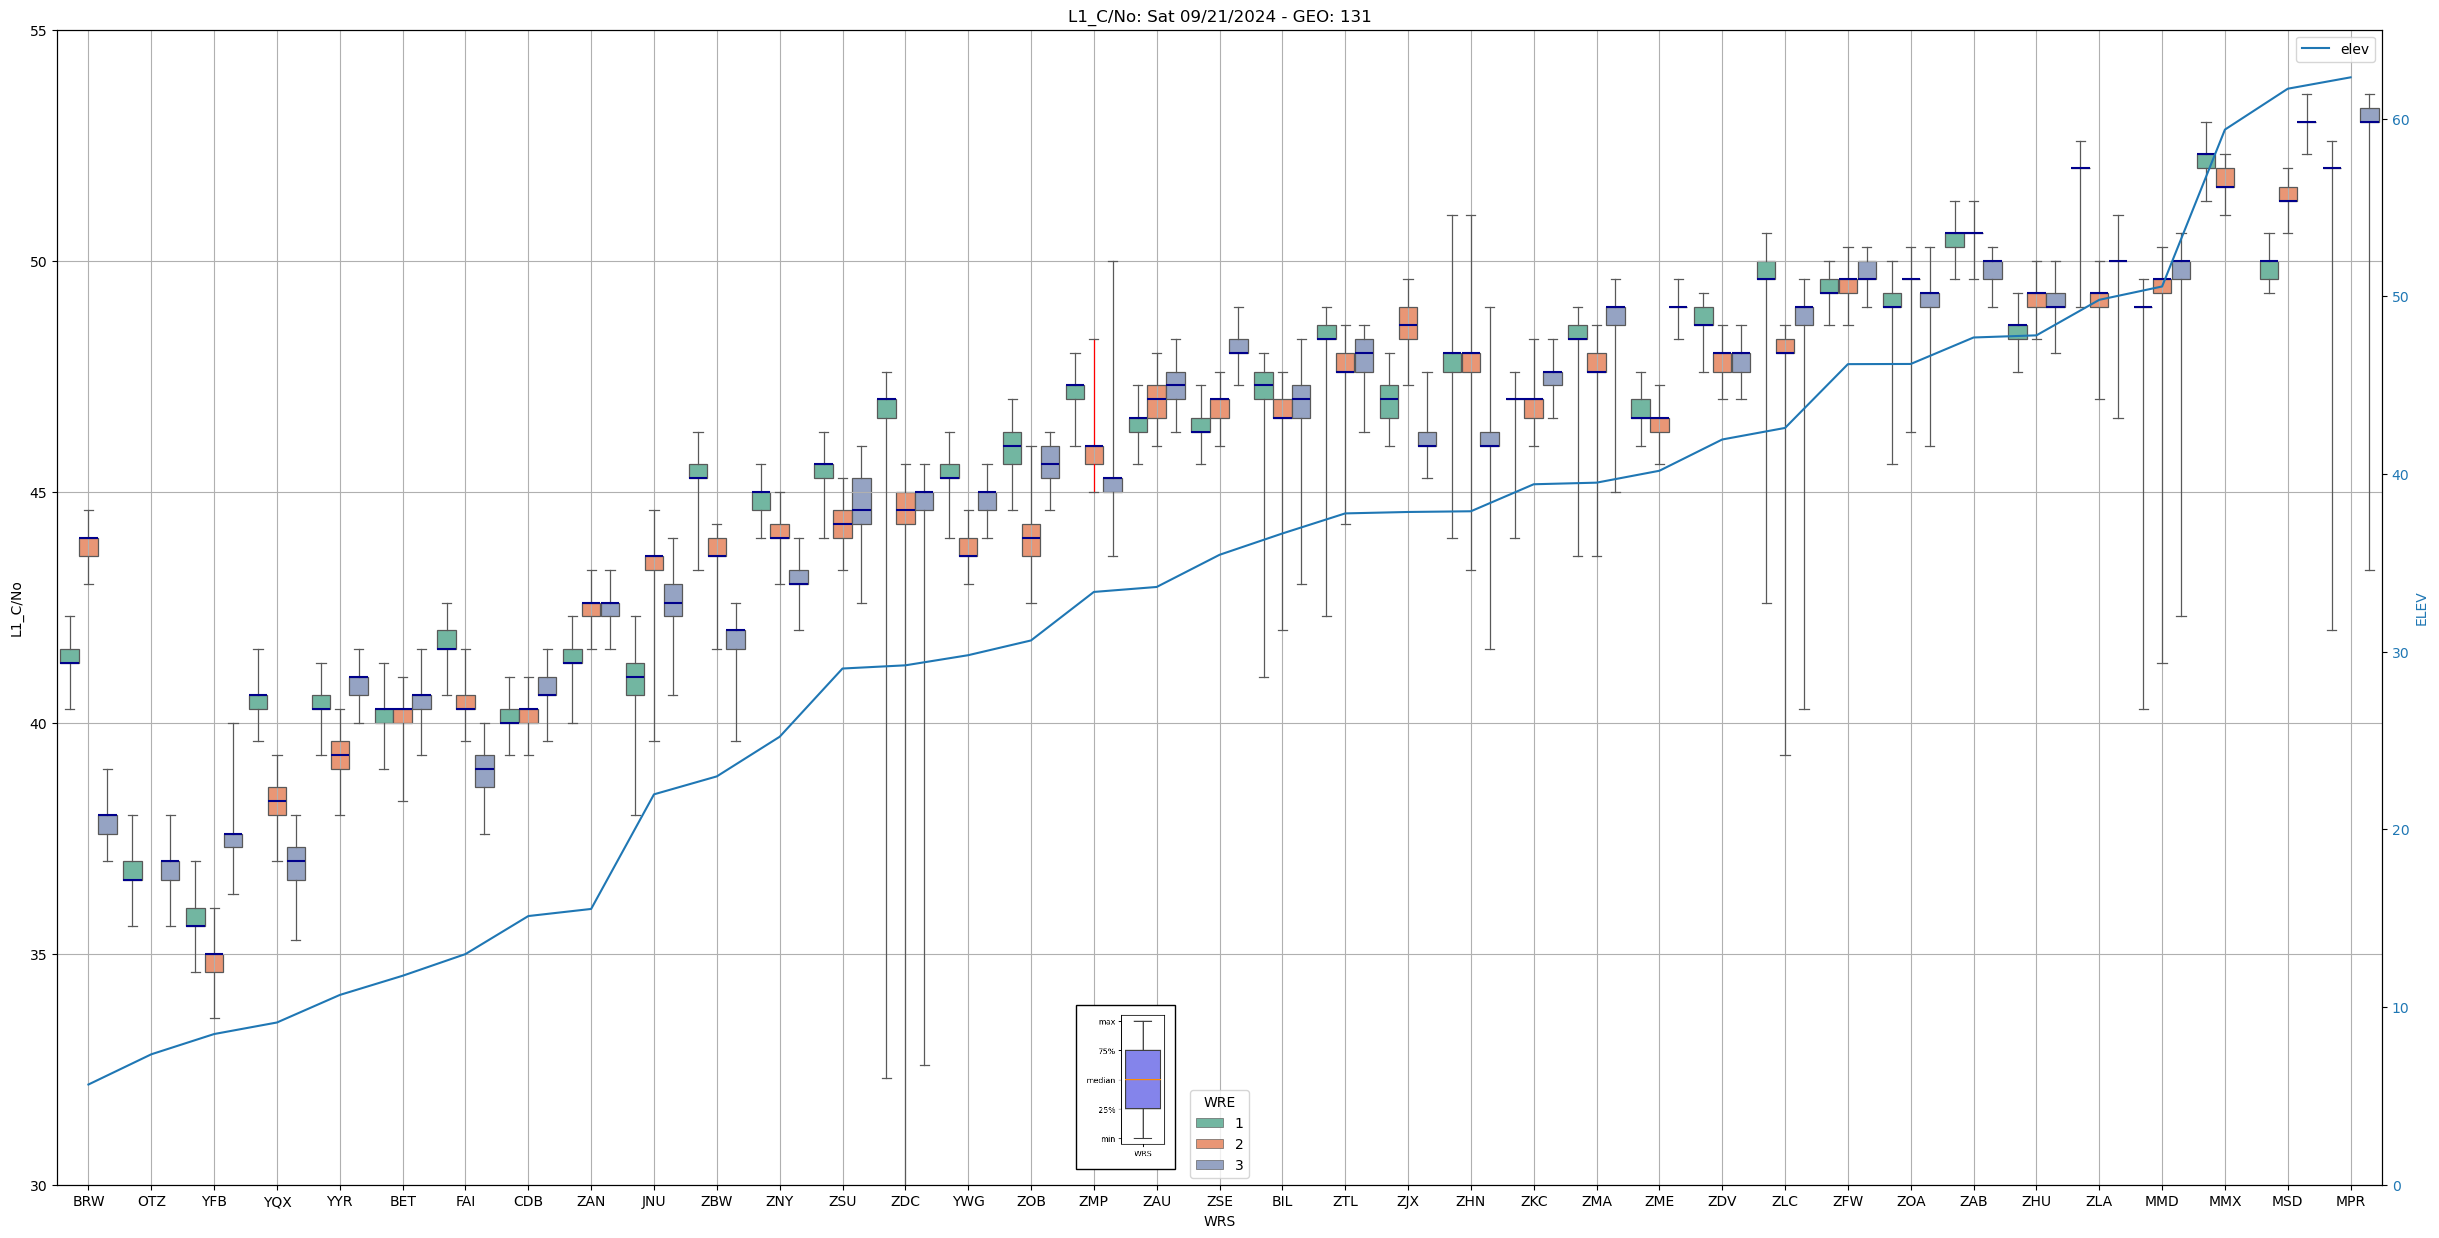This screenshot has width=2439, height=1238.
Task: Click the 'OTZ' station tick label
Action: (151, 1201)
